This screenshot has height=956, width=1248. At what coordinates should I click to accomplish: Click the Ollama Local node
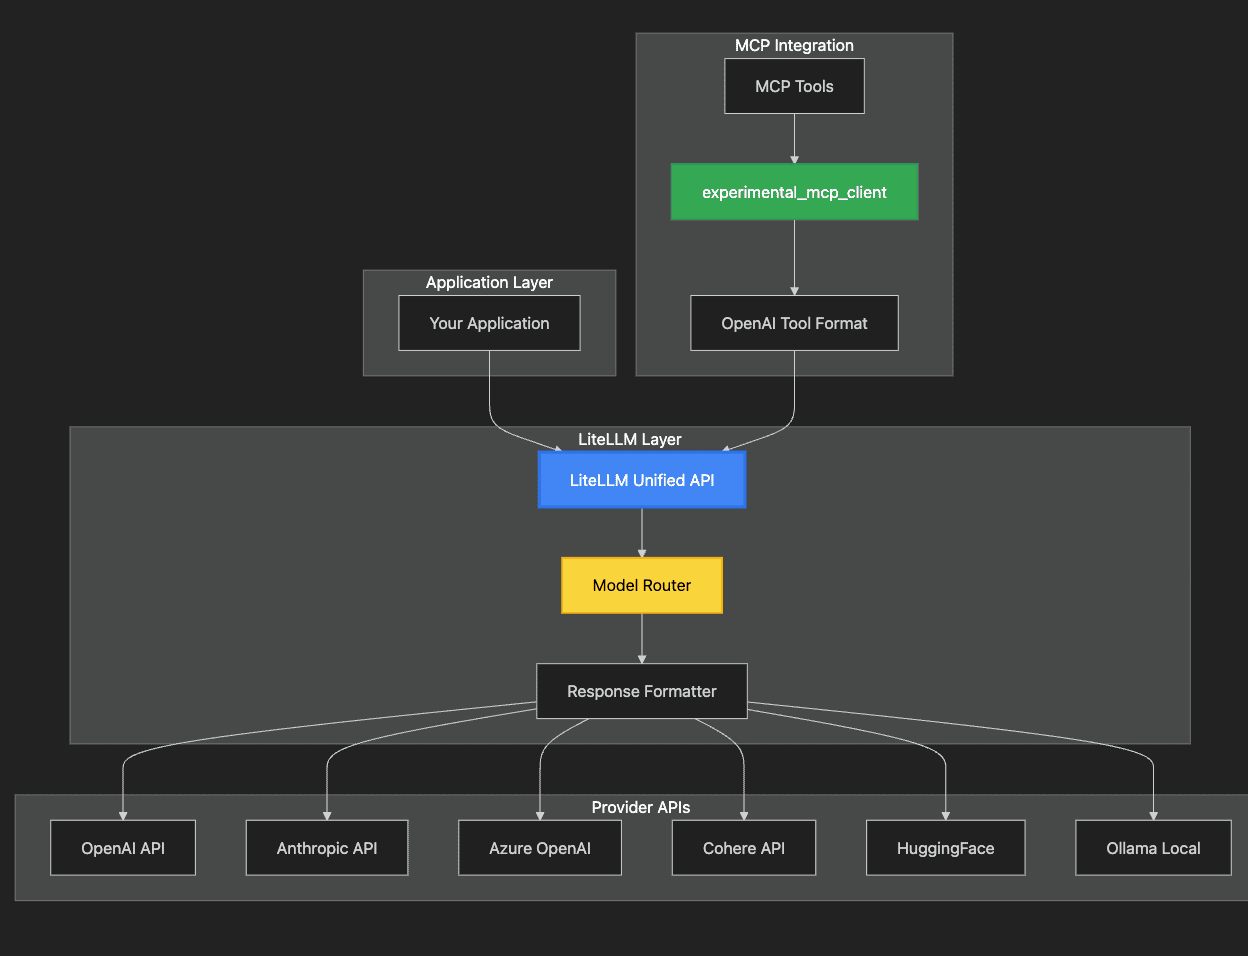coord(1153,848)
